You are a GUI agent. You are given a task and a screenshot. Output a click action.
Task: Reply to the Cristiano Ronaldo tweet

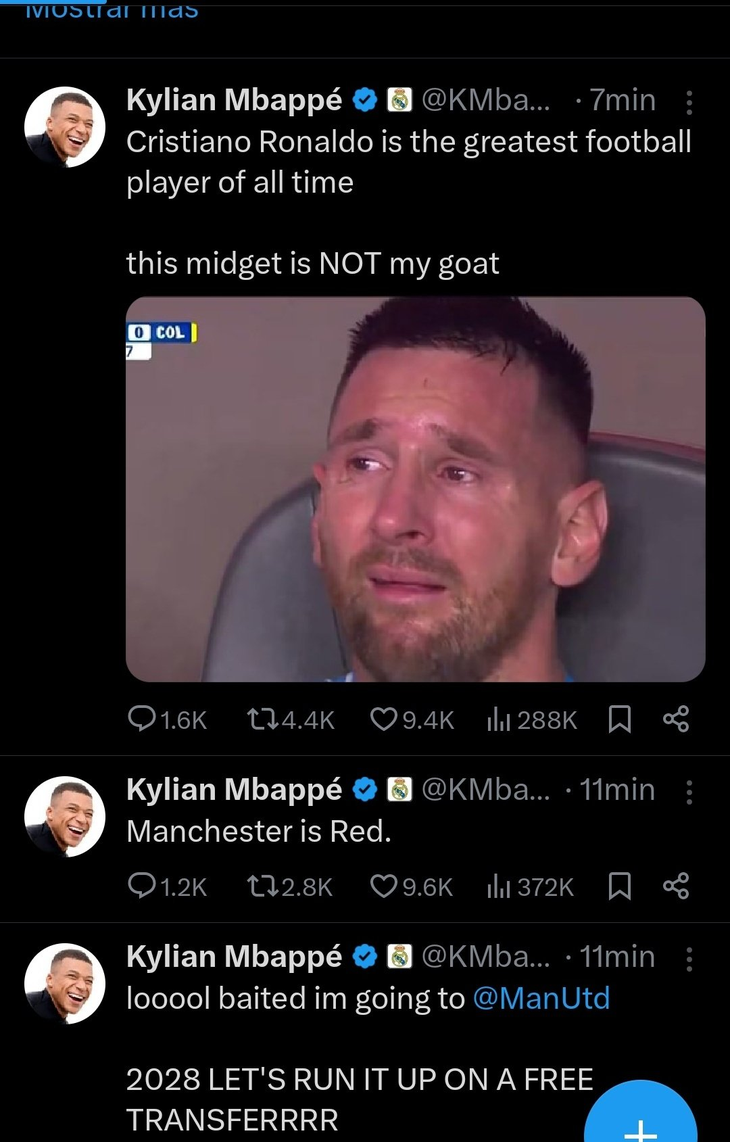point(142,719)
